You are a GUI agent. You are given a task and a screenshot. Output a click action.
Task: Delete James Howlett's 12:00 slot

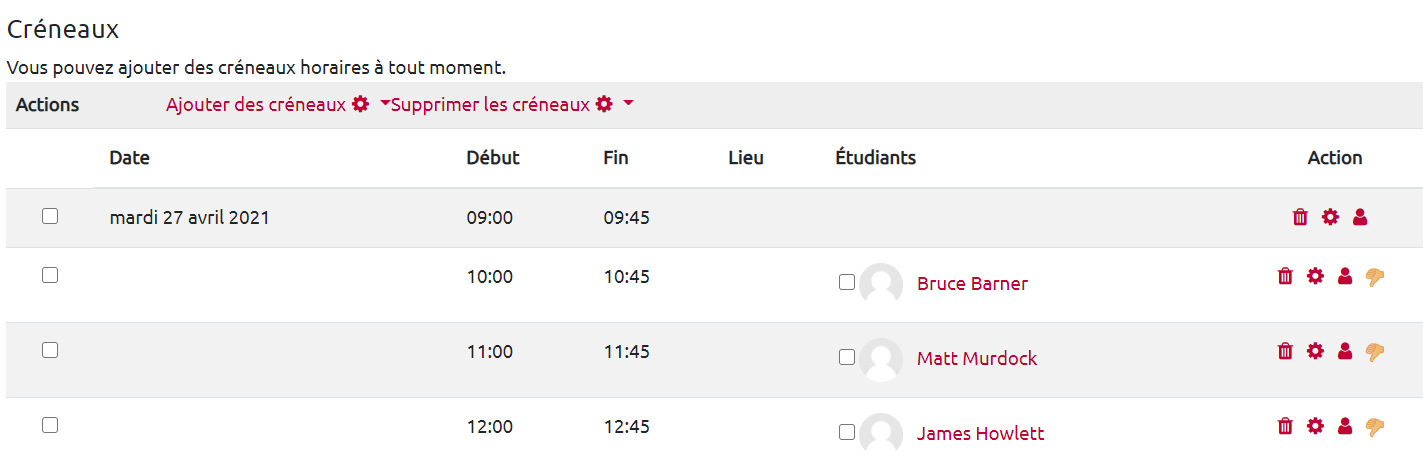pos(1285,426)
